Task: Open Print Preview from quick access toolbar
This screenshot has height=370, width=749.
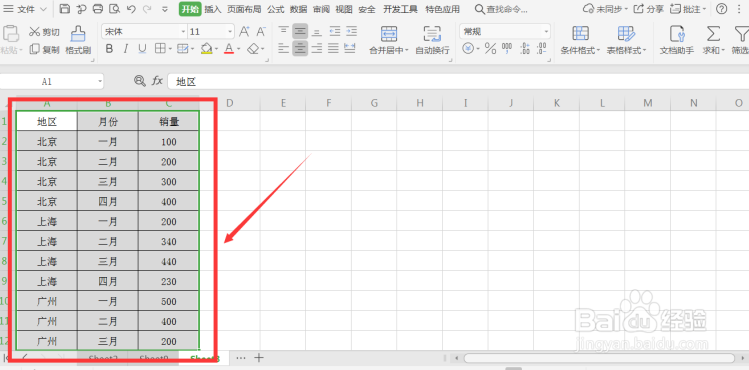Action: point(114,9)
